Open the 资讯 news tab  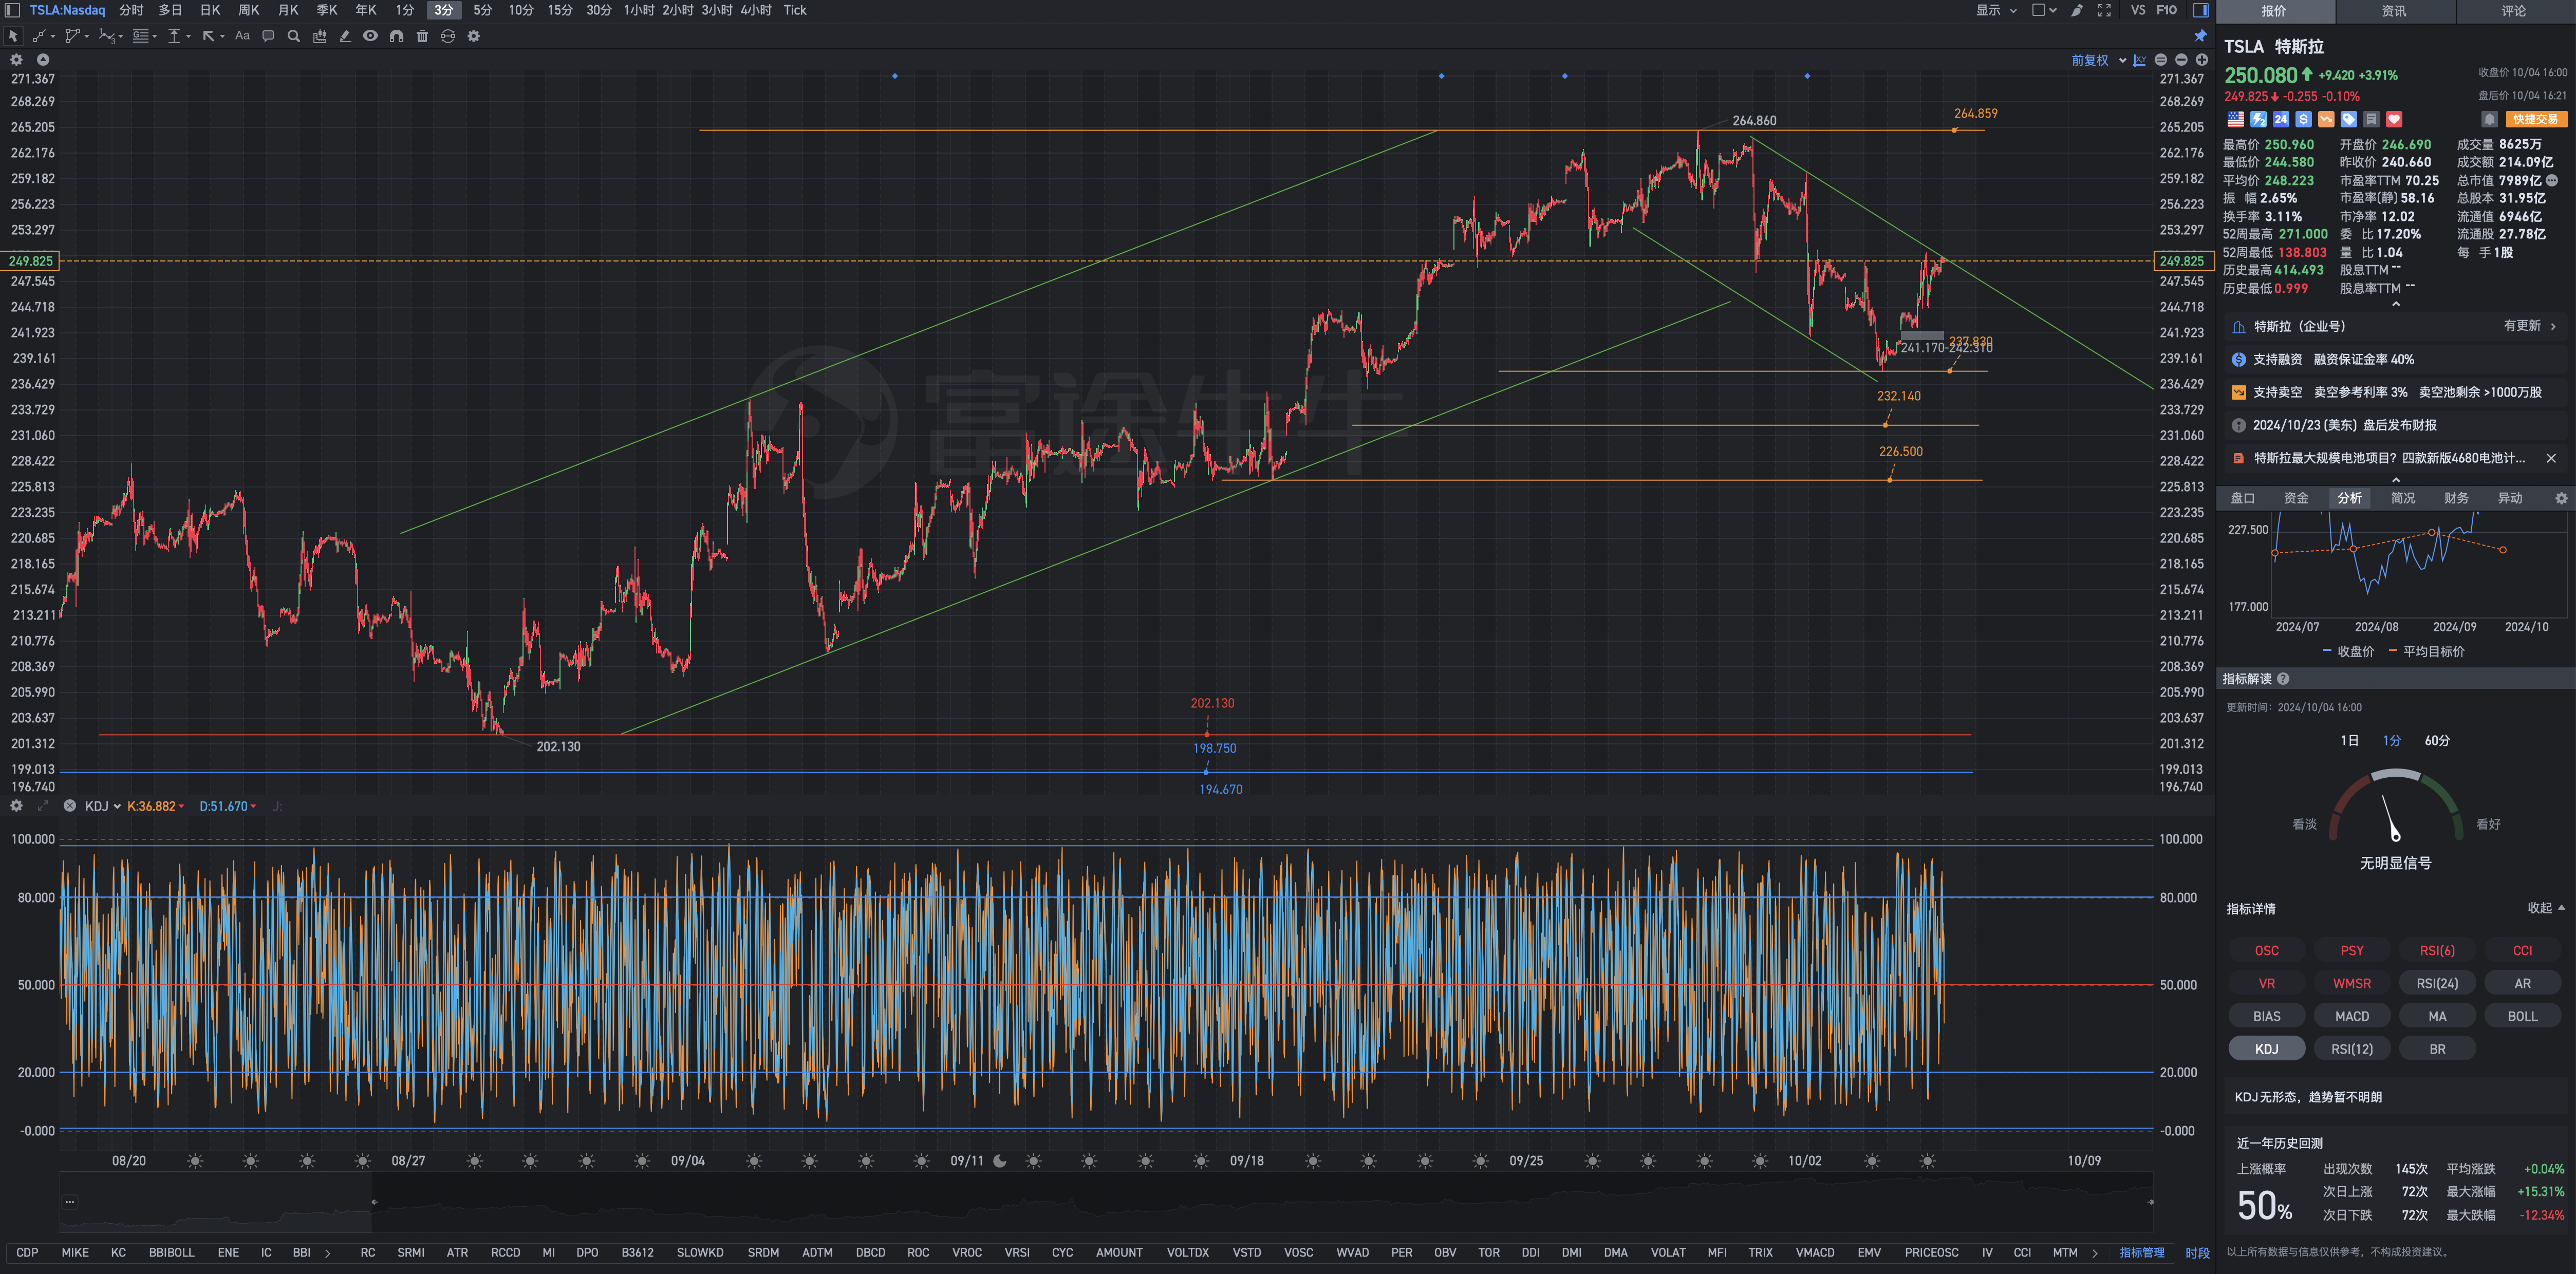pos(2394,11)
